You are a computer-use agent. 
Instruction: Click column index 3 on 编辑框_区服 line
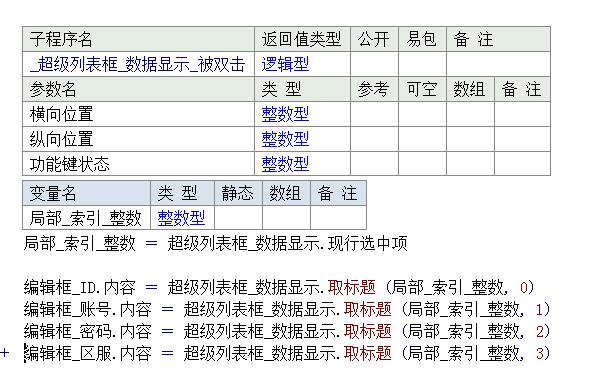pyautogui.click(x=540, y=353)
